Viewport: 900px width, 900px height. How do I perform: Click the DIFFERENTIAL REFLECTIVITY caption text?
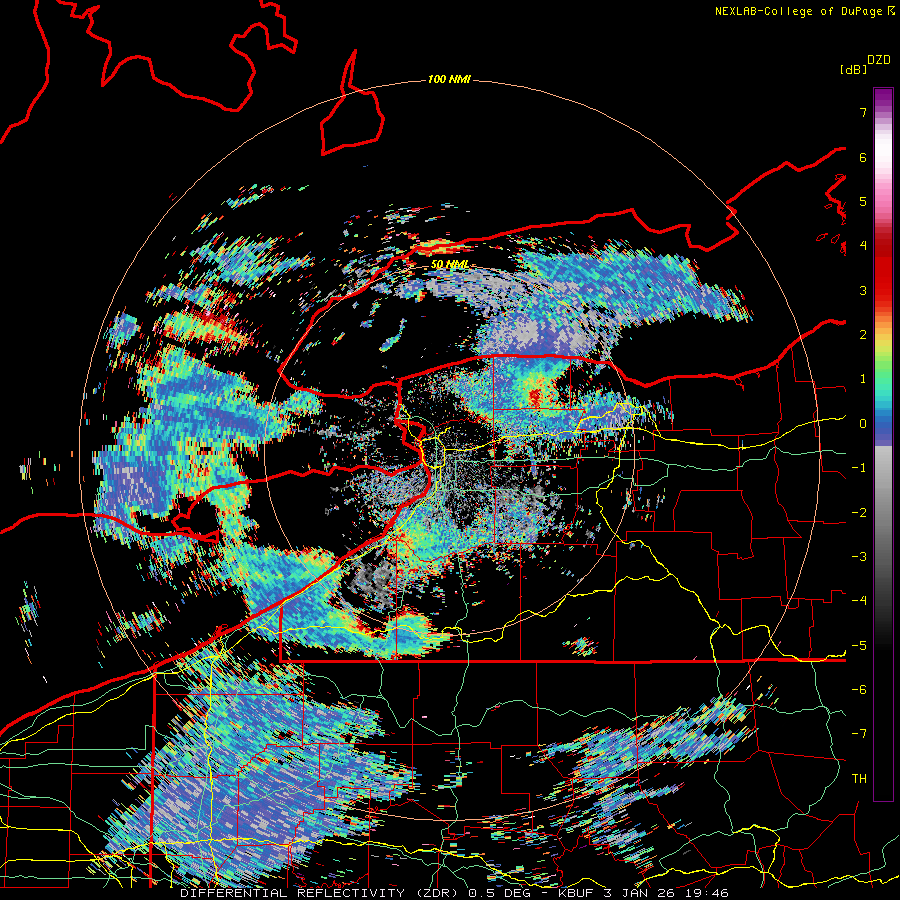tap(293, 893)
